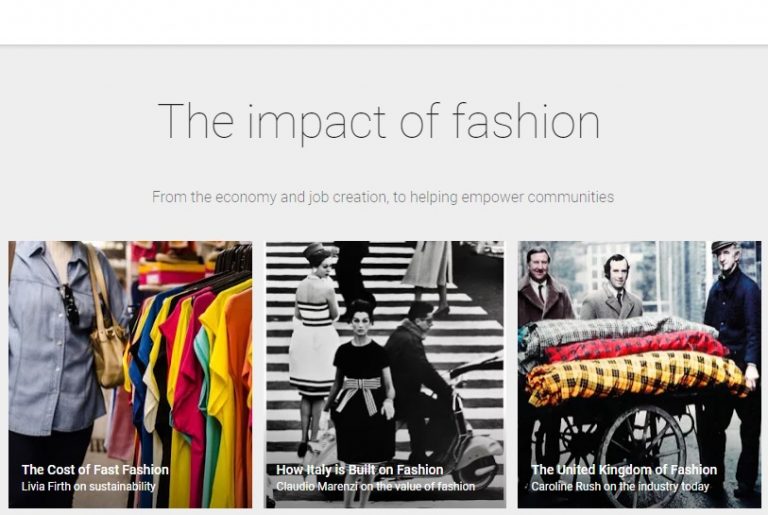768x515 pixels.
Task: Click the white header bar at top
Action: [x=384, y=22]
